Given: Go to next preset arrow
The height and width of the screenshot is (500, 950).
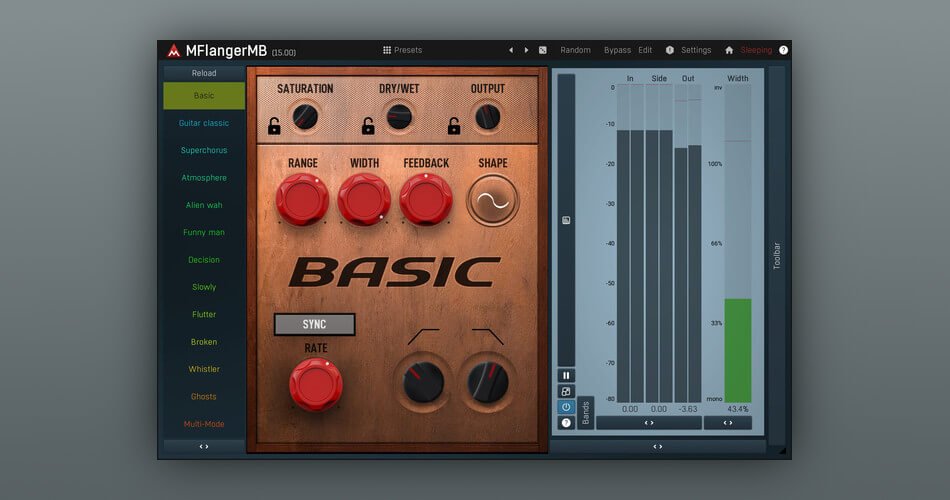Looking at the screenshot, I should (526, 50).
